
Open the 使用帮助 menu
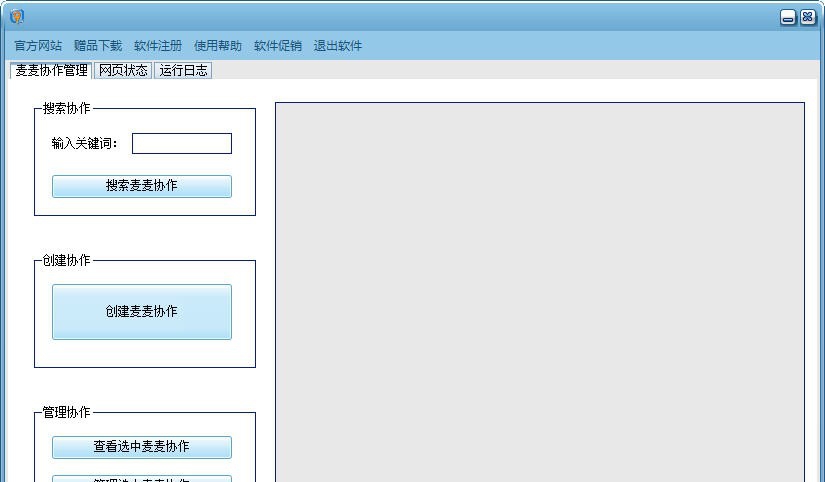point(218,46)
